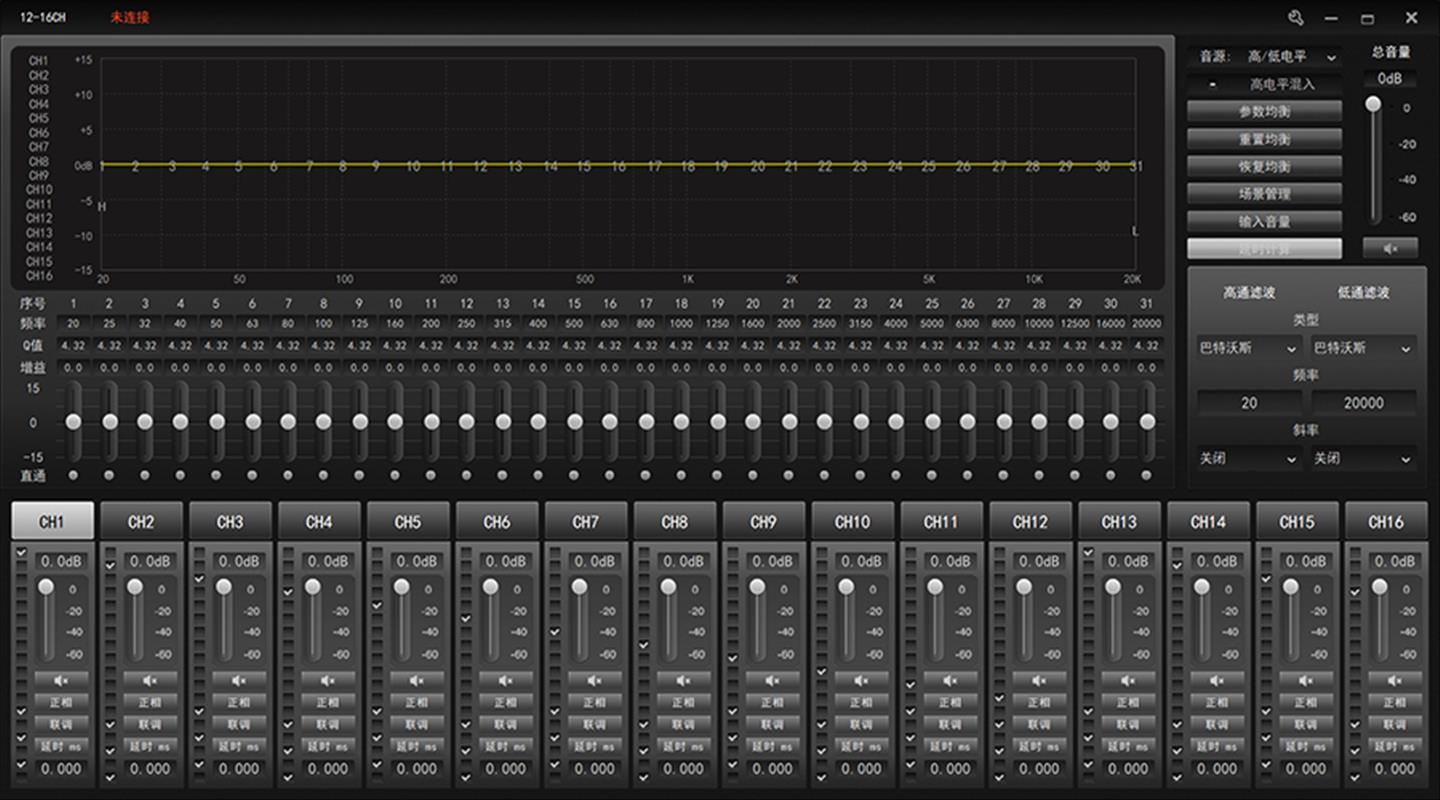
Task: Click the CH3 delay field showing 0.000
Action: 238,769
